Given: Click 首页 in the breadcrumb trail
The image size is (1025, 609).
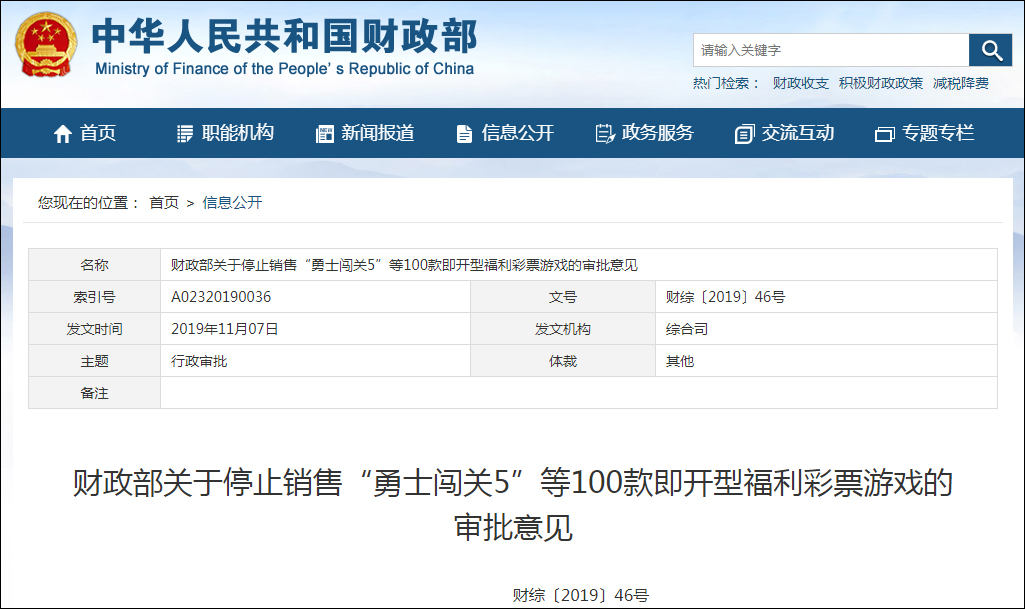Looking at the screenshot, I should click(x=164, y=203).
